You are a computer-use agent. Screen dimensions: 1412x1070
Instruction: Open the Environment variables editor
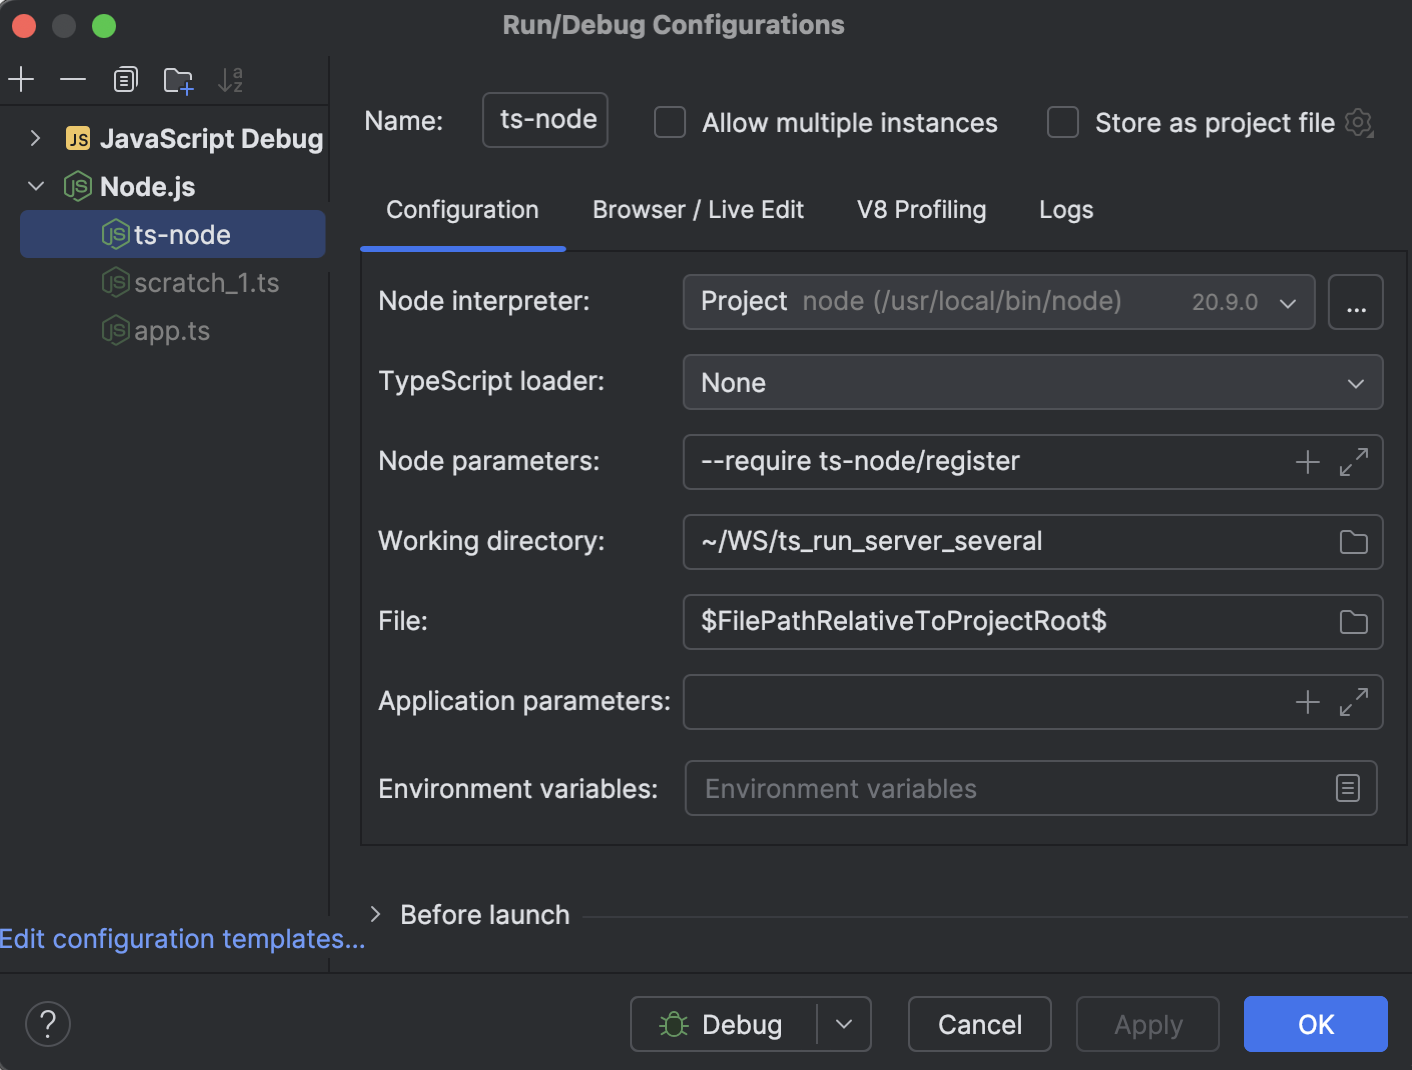tap(1347, 788)
